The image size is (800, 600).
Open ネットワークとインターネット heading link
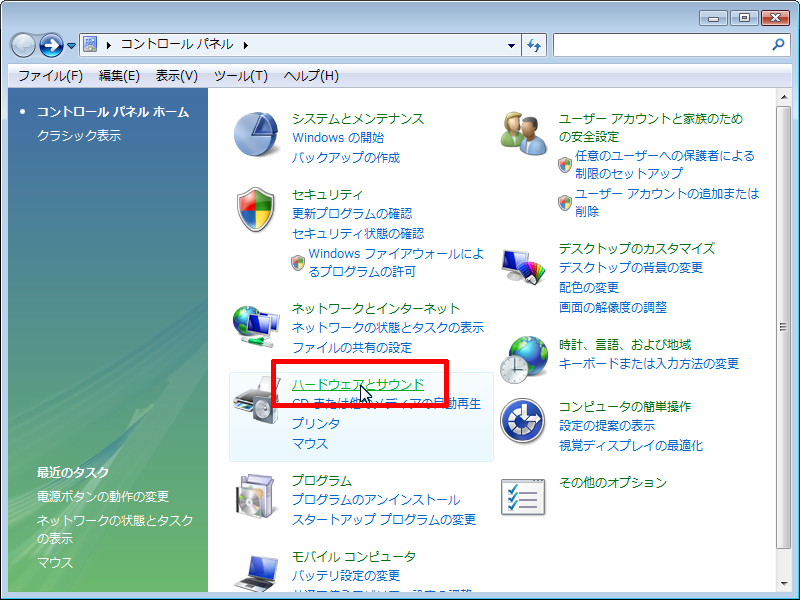pyautogui.click(x=376, y=308)
